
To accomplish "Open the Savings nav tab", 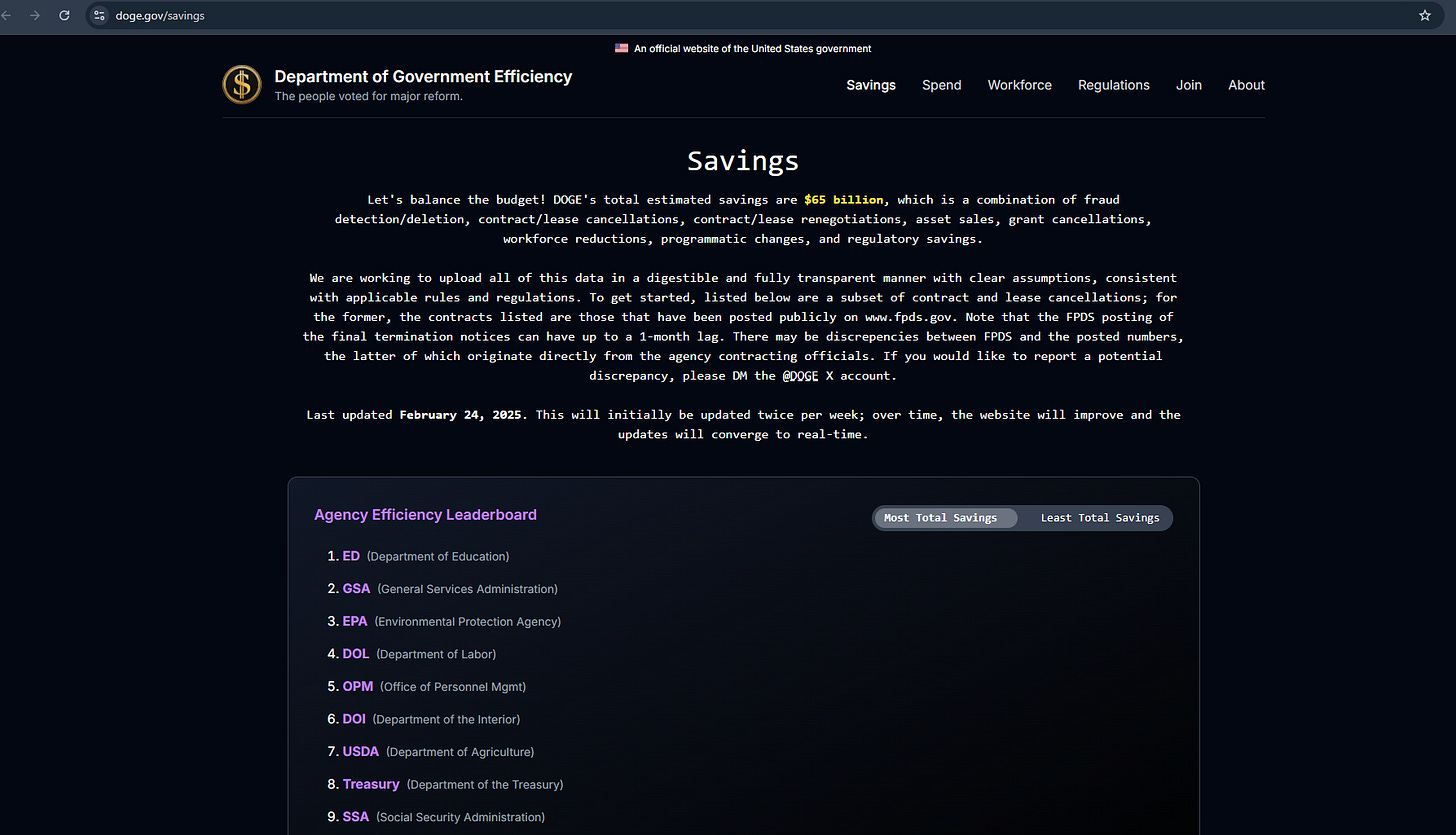I will [x=871, y=85].
